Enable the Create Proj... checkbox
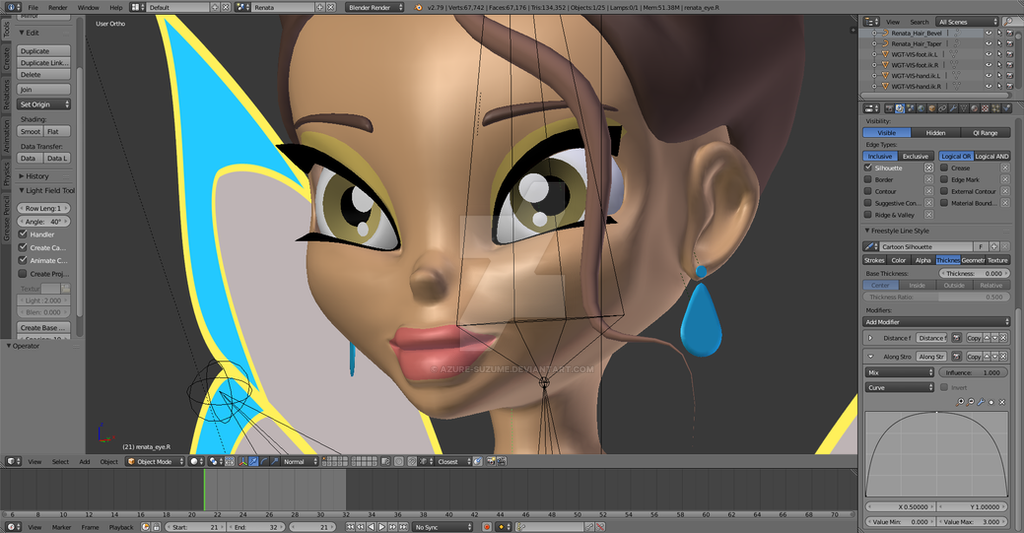This screenshot has height=533, width=1024. pos(23,274)
